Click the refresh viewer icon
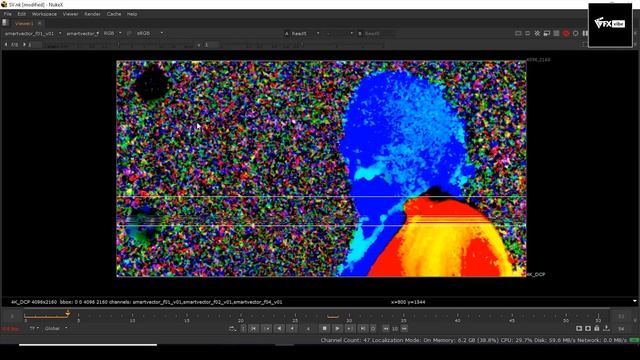 [576, 33]
